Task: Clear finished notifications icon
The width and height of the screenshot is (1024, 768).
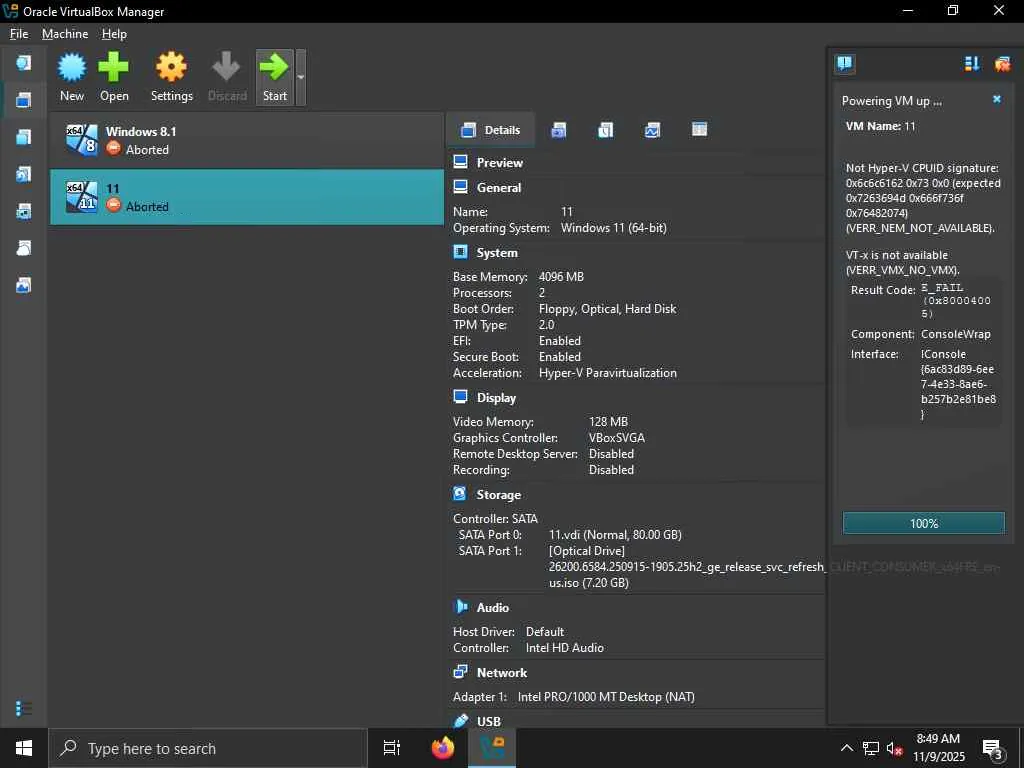Action: click(1002, 63)
